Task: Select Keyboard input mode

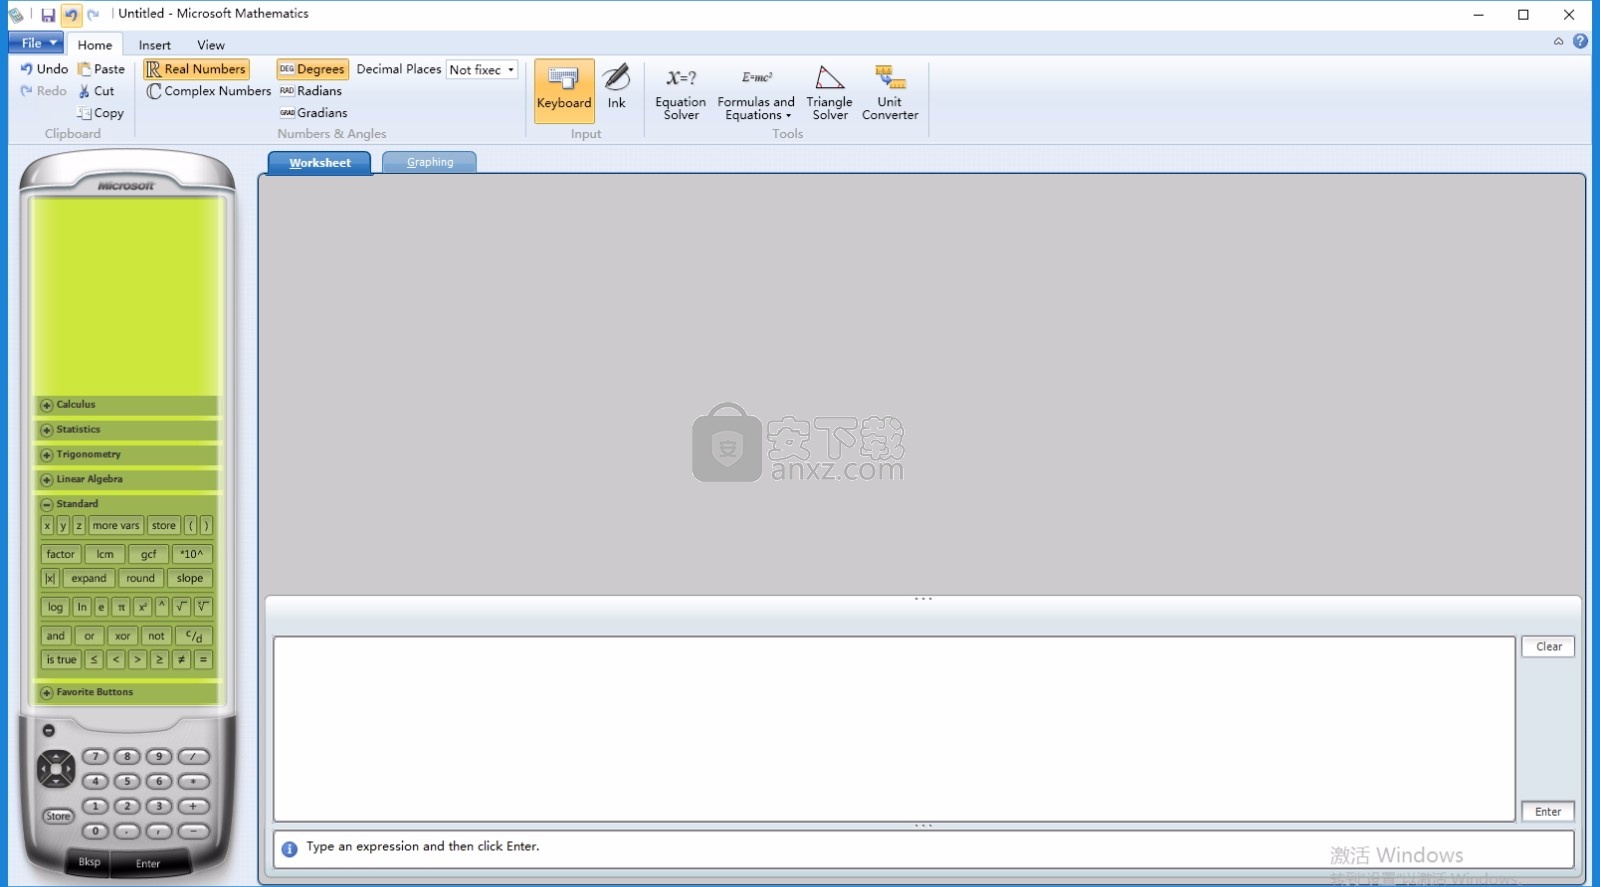Action: click(x=564, y=91)
